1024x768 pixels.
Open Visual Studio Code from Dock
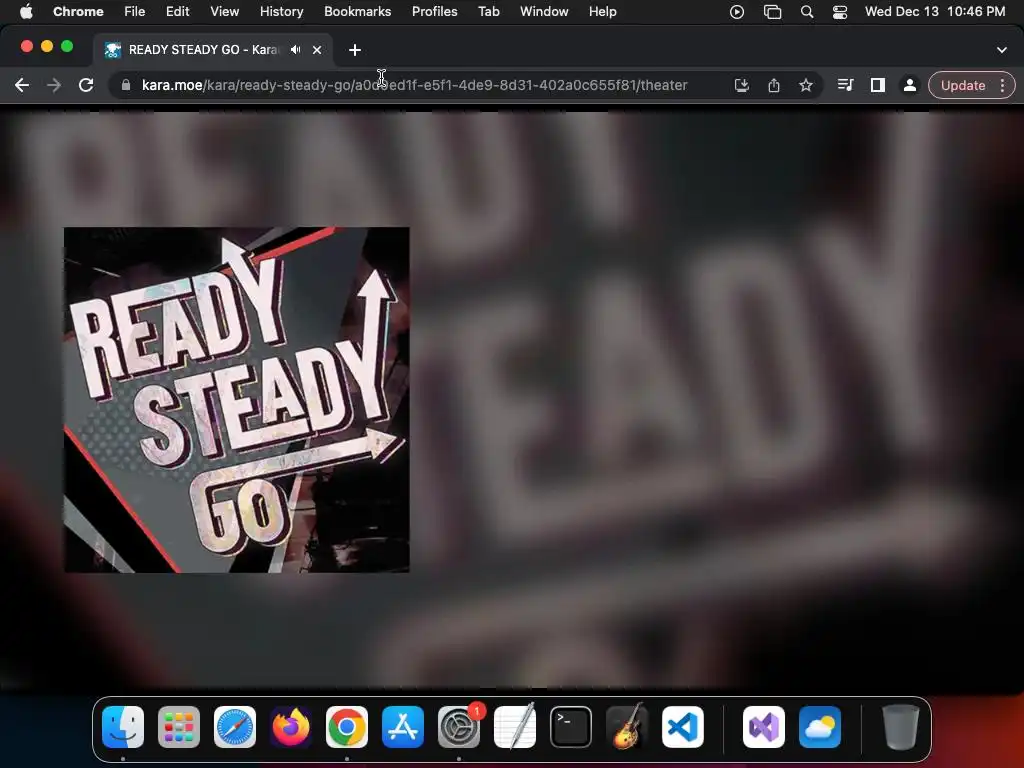click(683, 727)
